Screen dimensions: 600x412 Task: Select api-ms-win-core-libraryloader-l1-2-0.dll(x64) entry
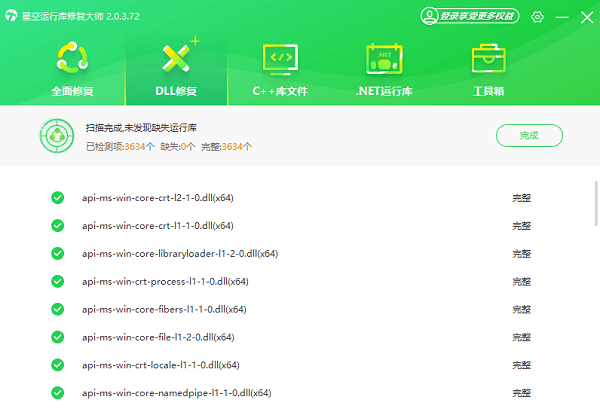pos(180,253)
